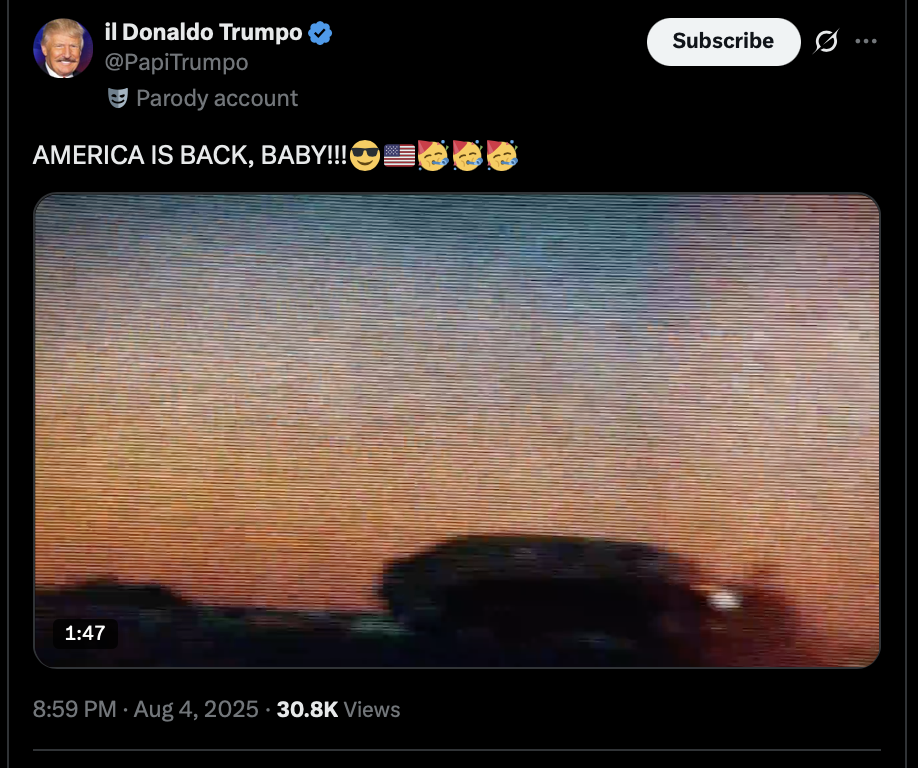
Task: Click the bright headlight in the video
Action: pos(724,599)
